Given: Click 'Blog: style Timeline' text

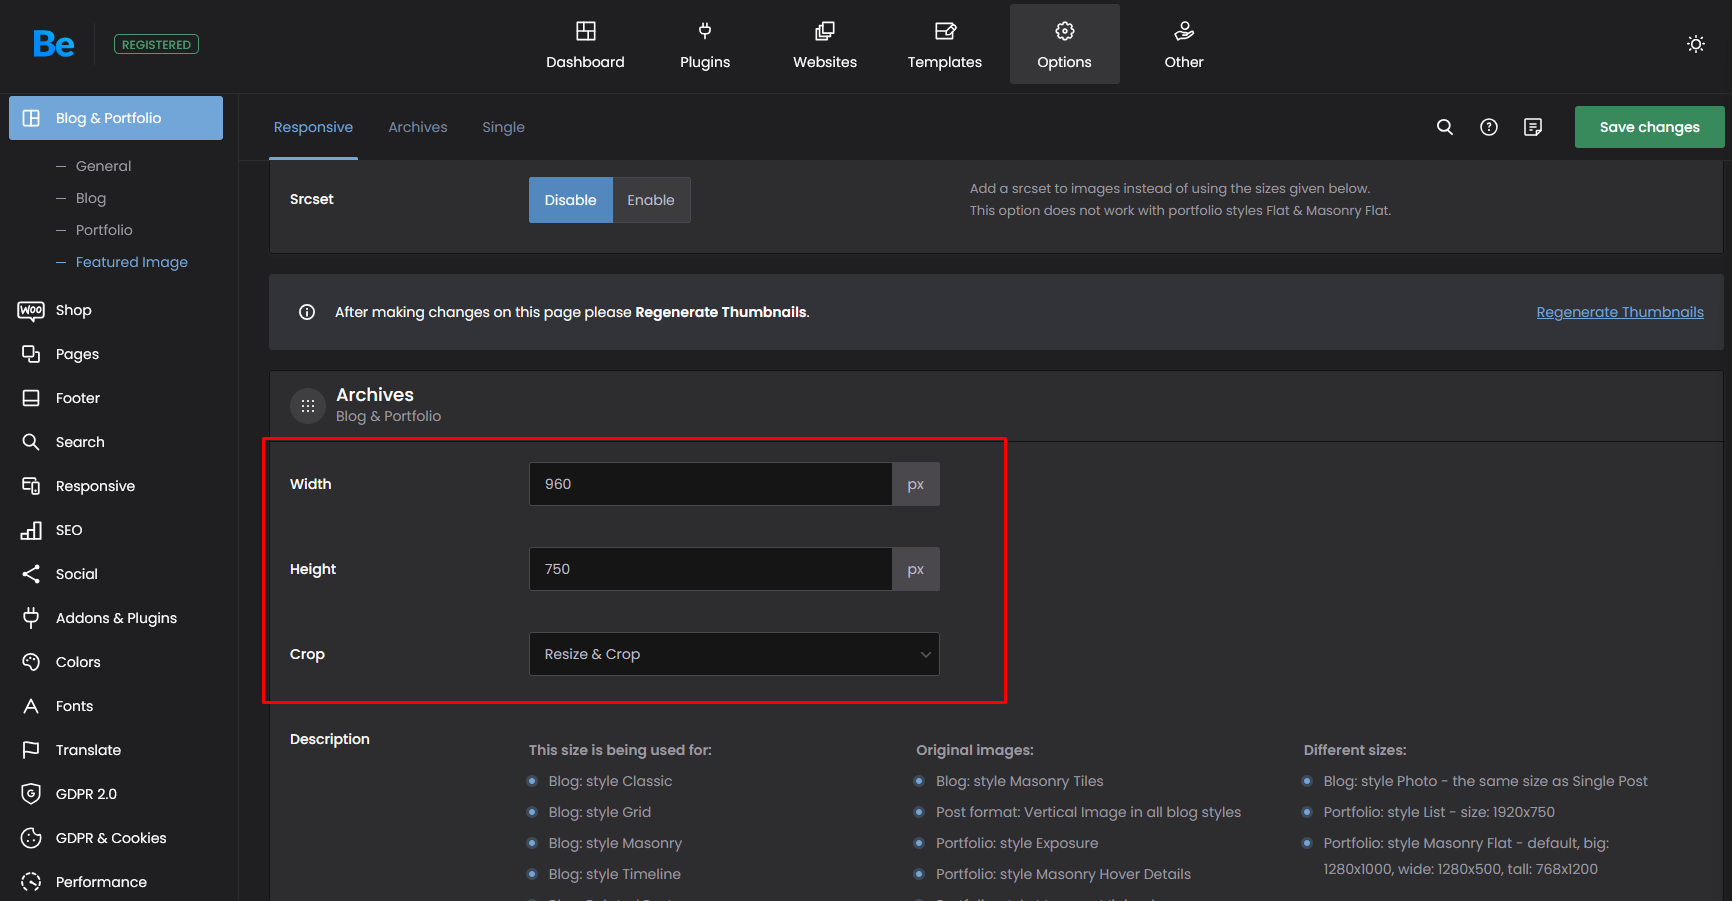Looking at the screenshot, I should (x=614, y=874).
